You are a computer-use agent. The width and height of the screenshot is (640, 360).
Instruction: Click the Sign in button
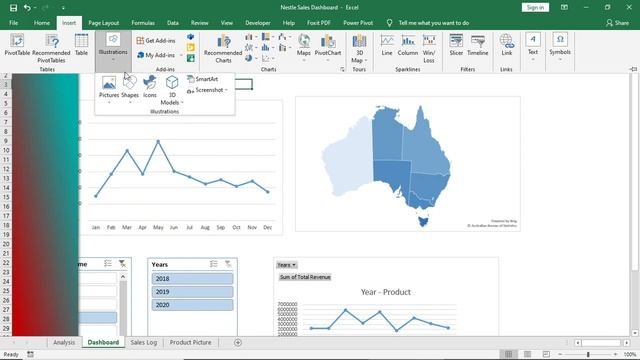[x=535, y=7]
